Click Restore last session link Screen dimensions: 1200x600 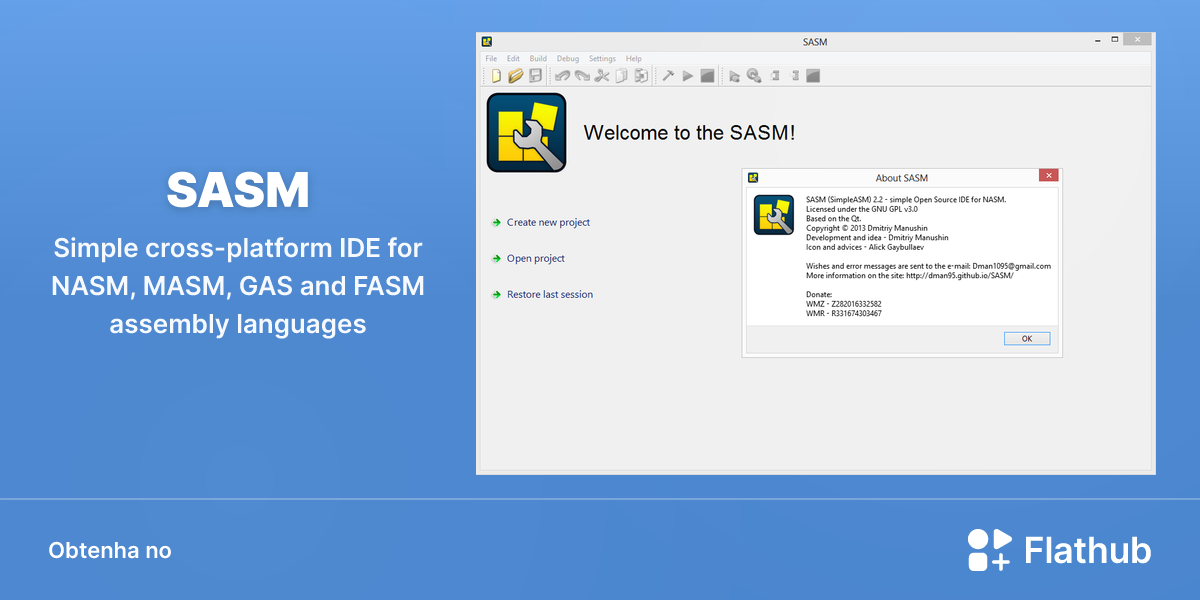(x=550, y=294)
